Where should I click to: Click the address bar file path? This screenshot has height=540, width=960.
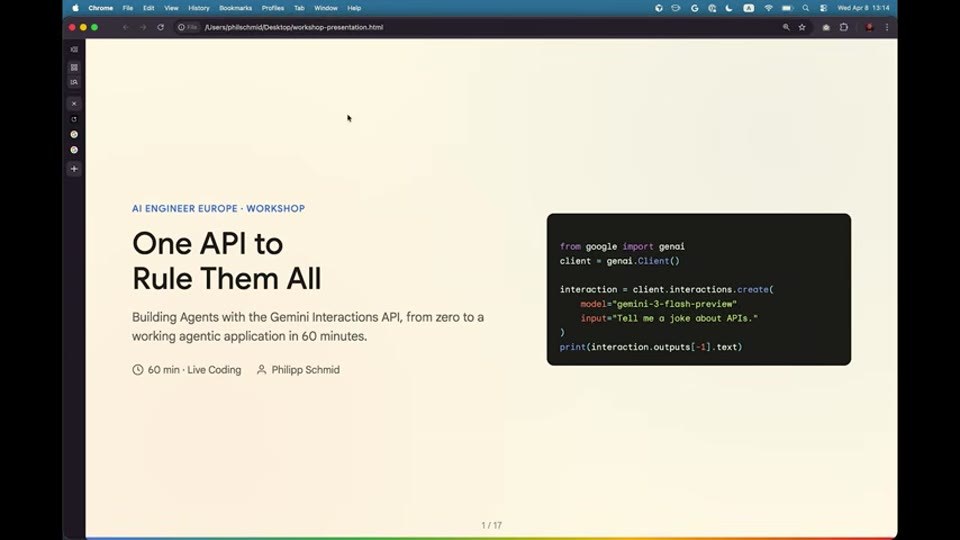point(294,27)
